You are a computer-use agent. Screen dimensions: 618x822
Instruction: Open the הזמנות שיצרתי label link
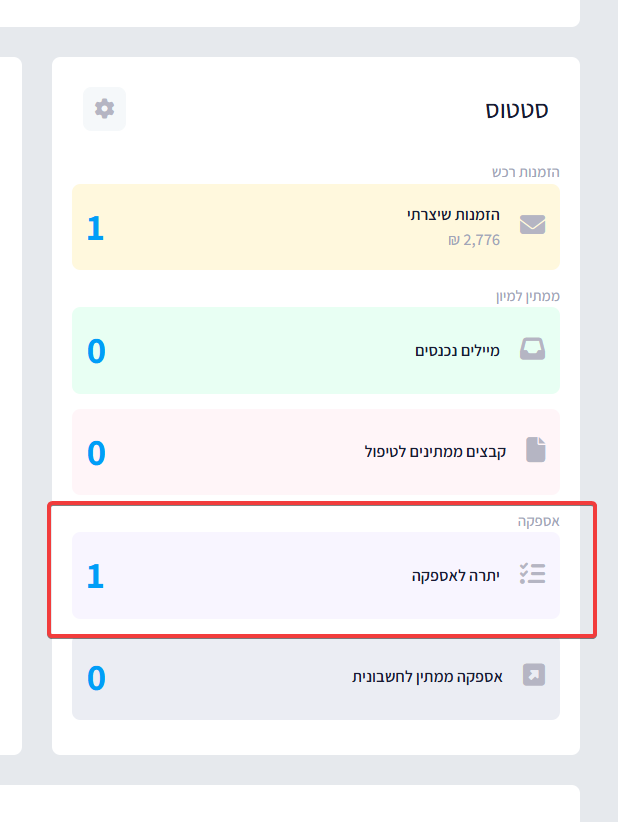[453, 215]
